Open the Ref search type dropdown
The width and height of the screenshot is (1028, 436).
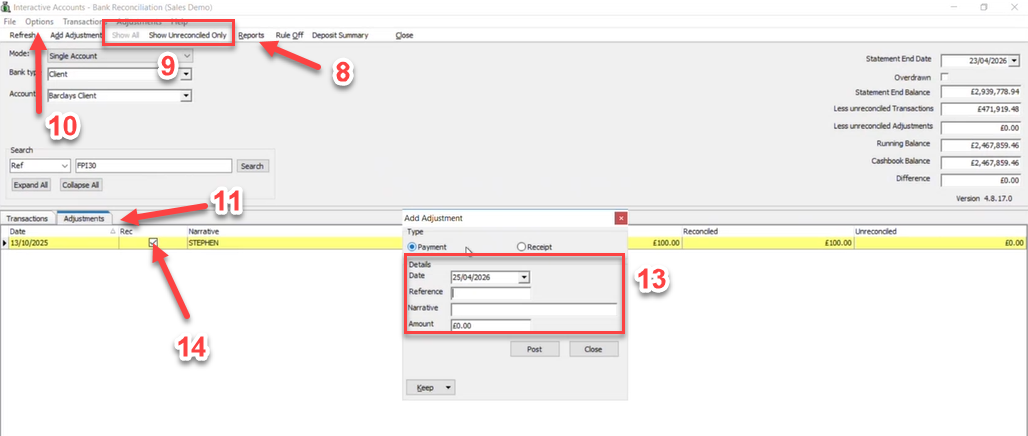(64, 166)
